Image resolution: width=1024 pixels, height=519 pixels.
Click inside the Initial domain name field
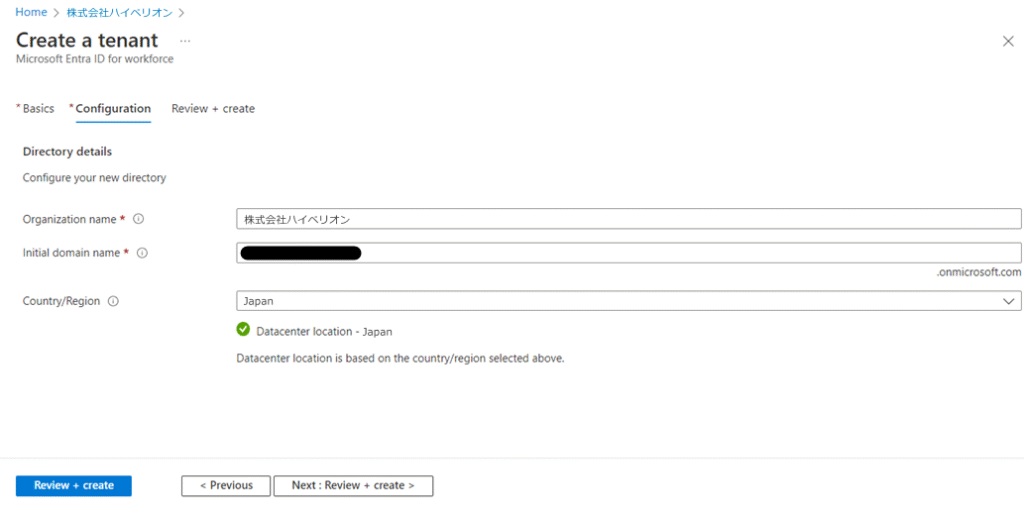[690, 253]
